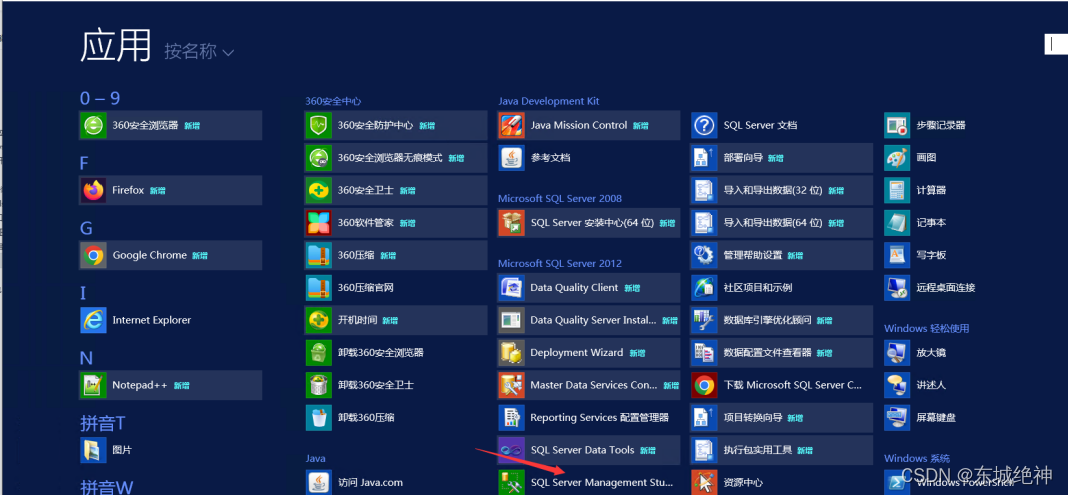Open 360安全浏览器无痕模式 icon
The width and height of the screenshot is (1068, 495).
319,158
